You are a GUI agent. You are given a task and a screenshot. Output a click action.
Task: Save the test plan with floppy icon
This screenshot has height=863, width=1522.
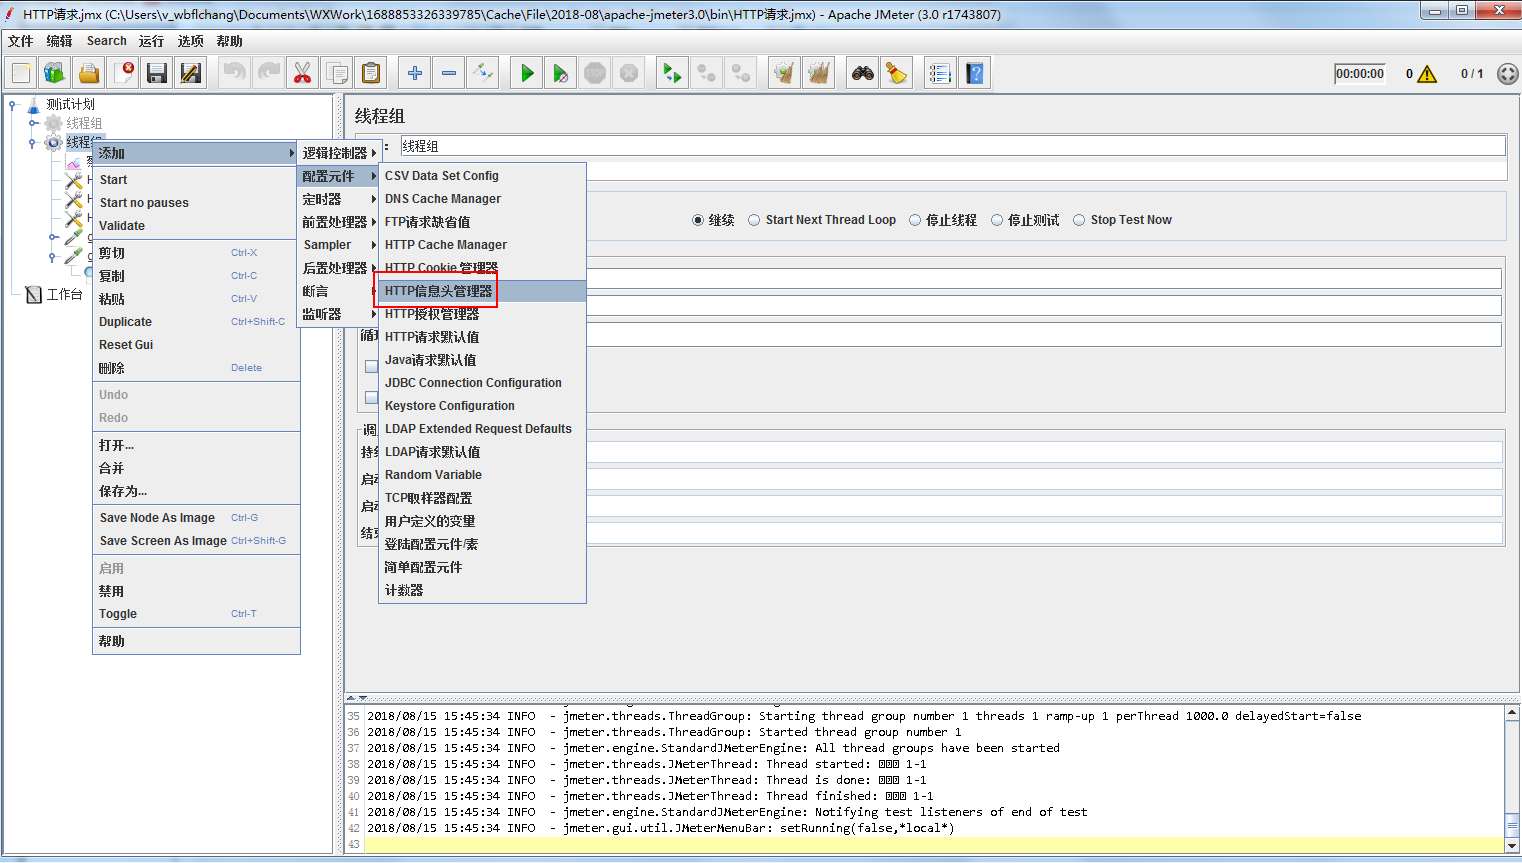157,73
